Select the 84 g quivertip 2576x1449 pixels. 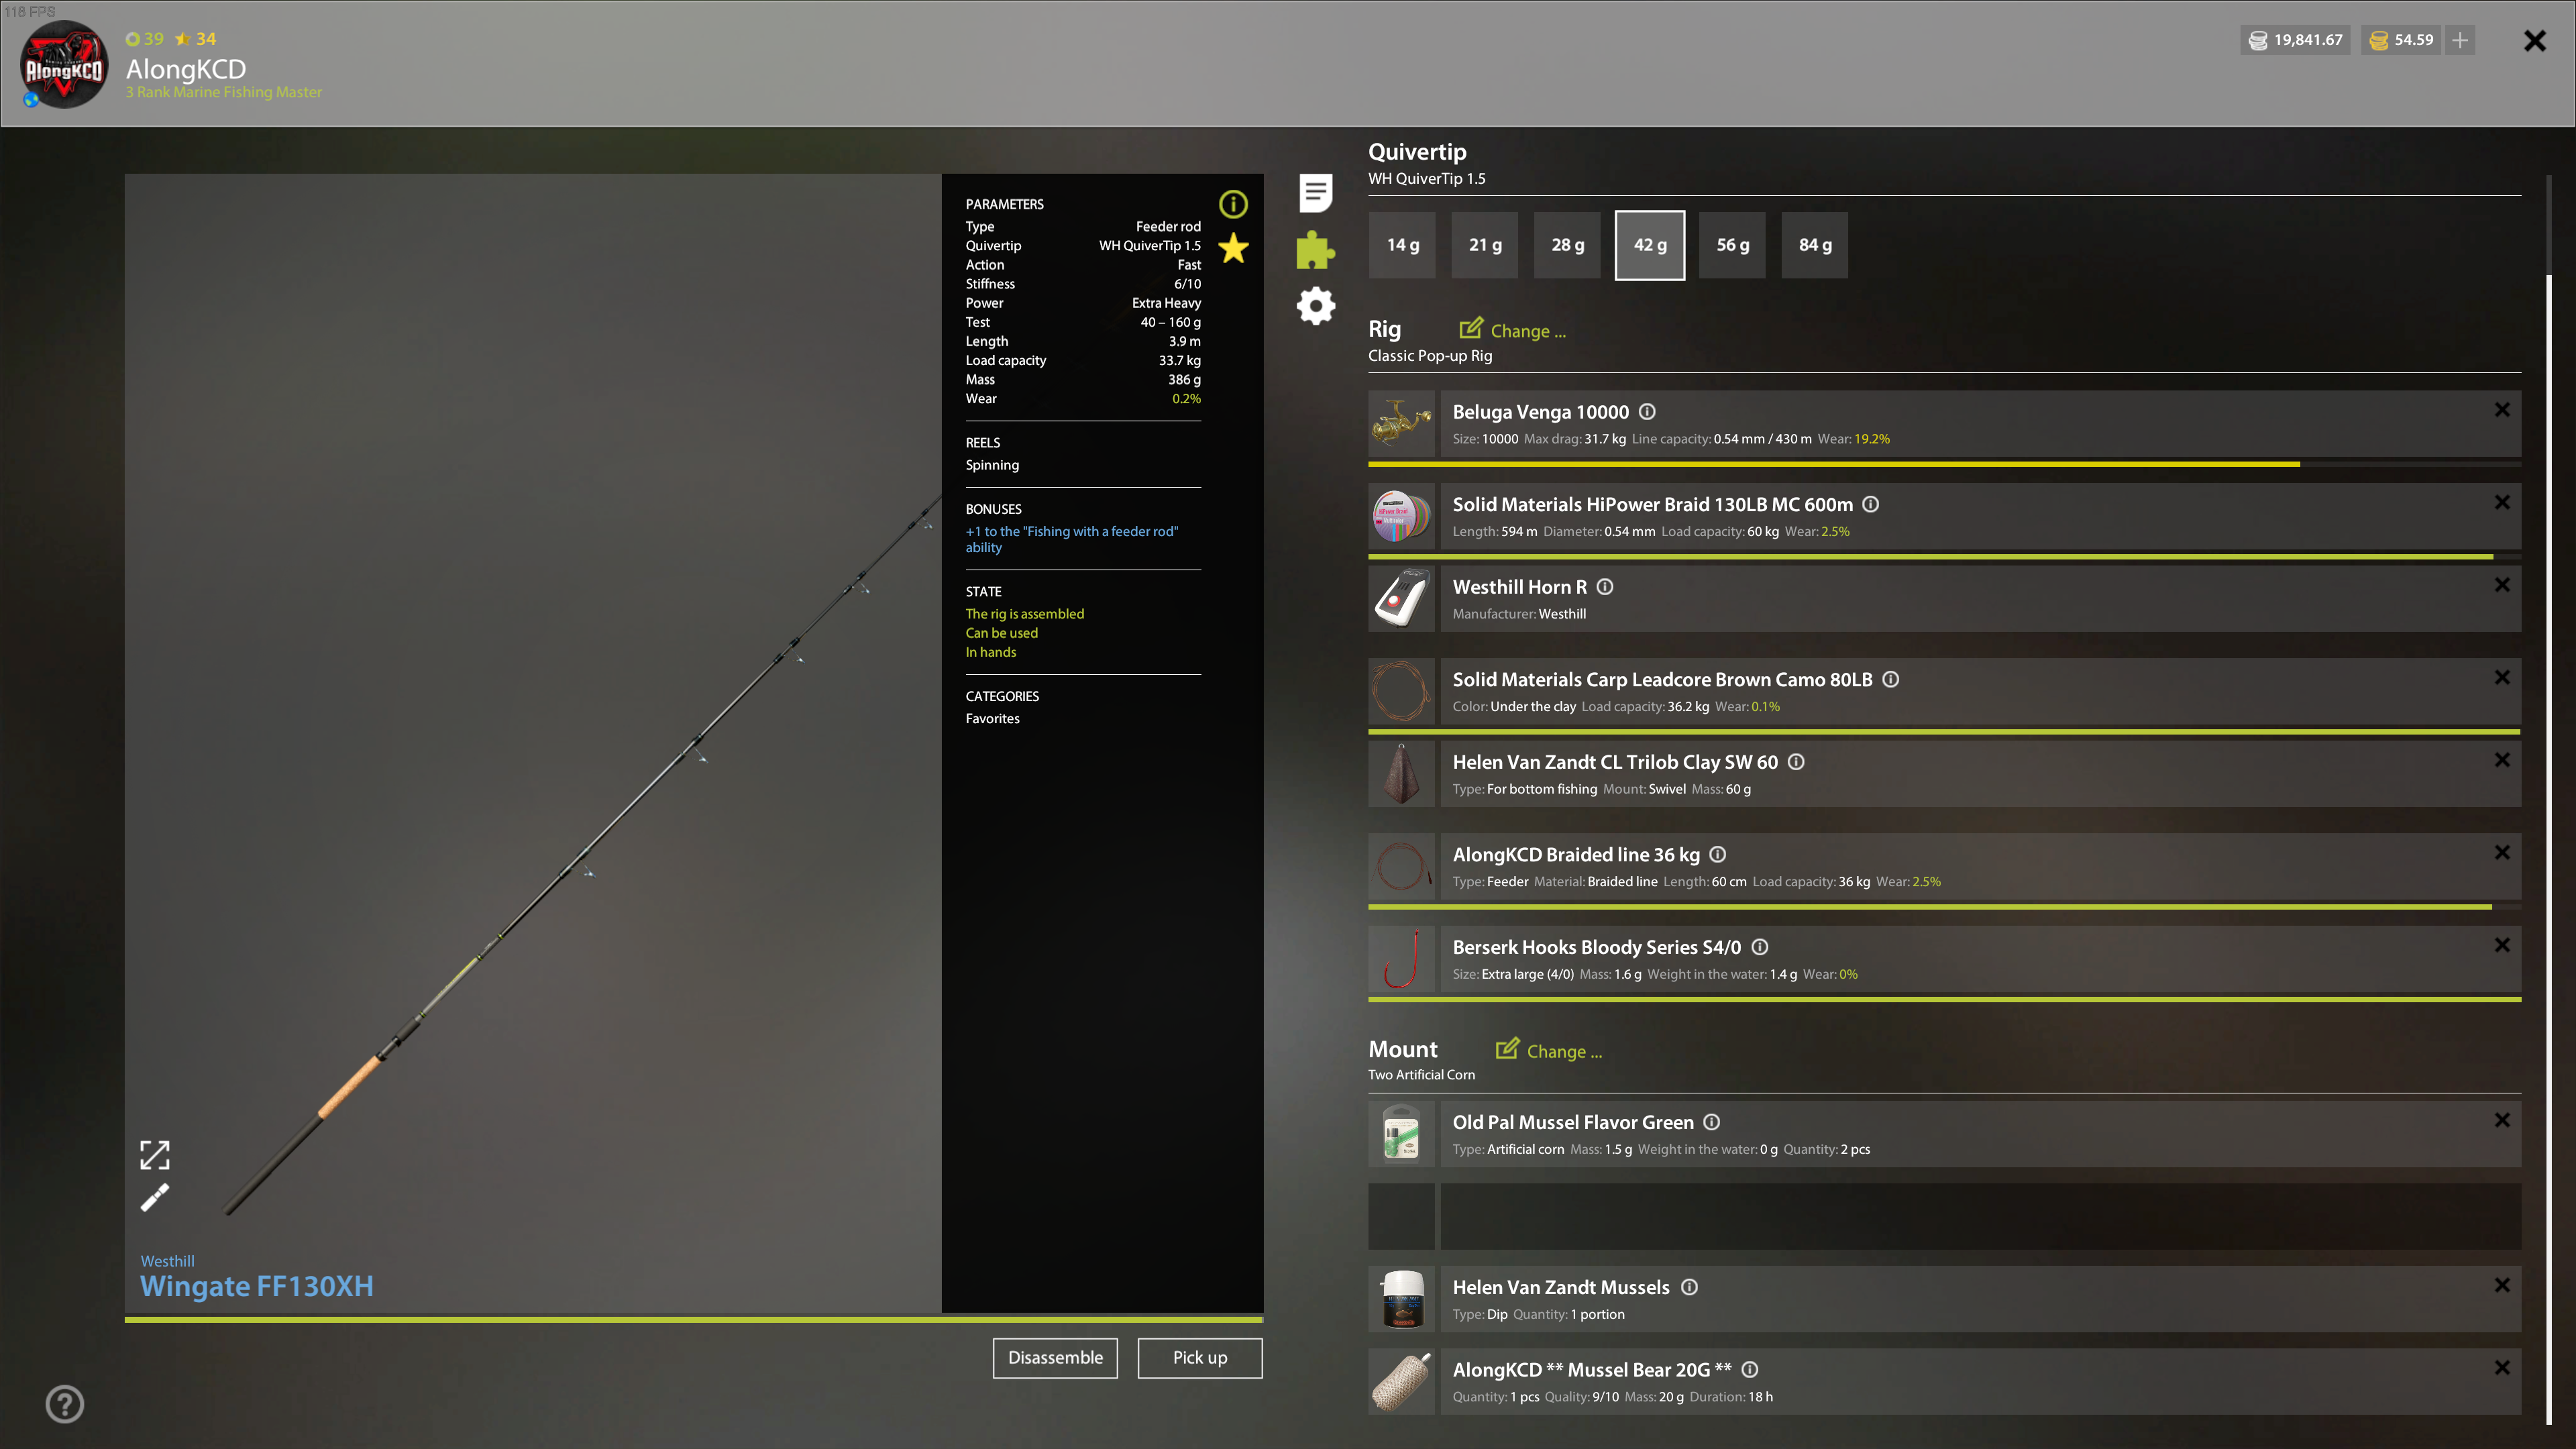coord(1815,245)
